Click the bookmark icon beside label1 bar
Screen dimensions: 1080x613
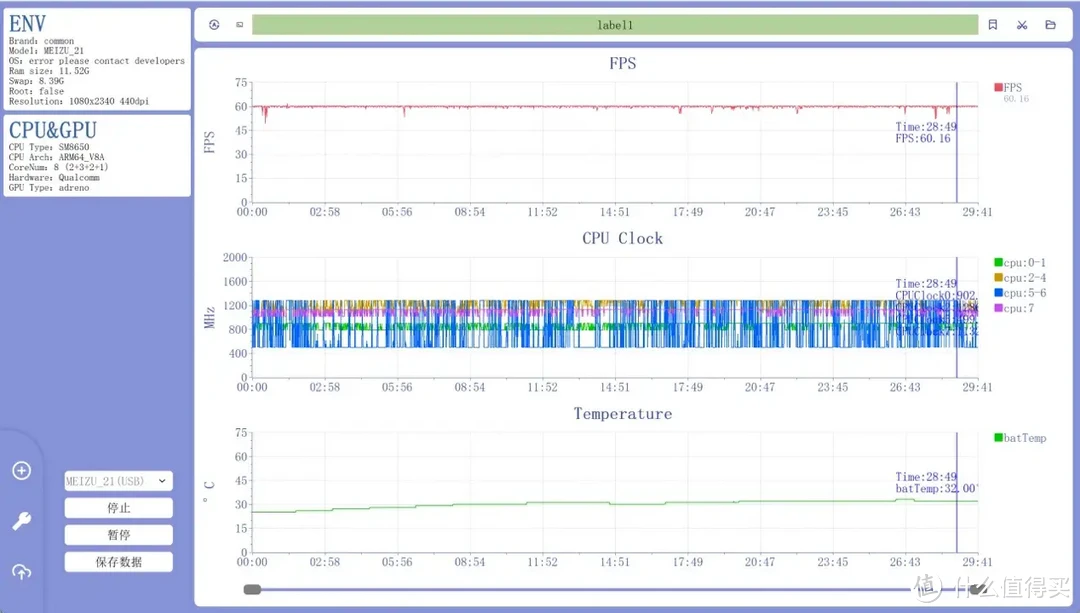(x=992, y=25)
